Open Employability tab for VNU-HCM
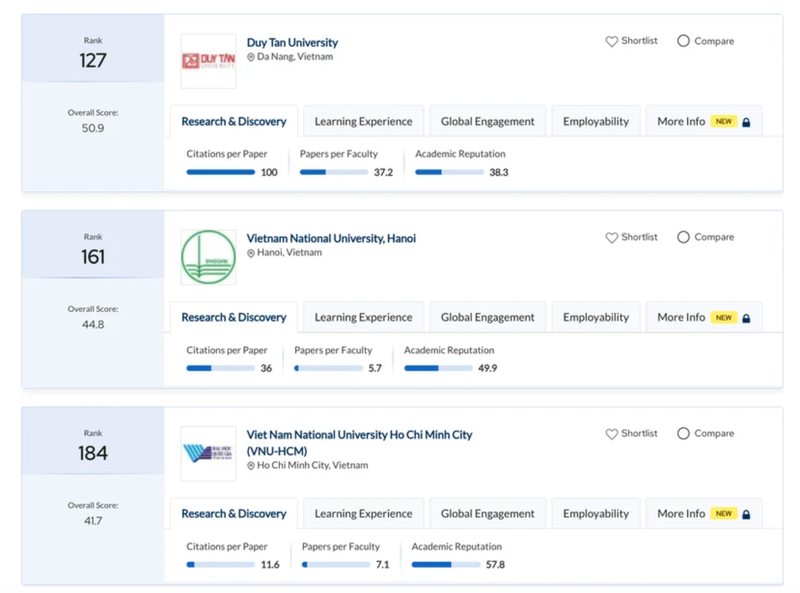The width and height of the screenshot is (800, 593). 596,513
